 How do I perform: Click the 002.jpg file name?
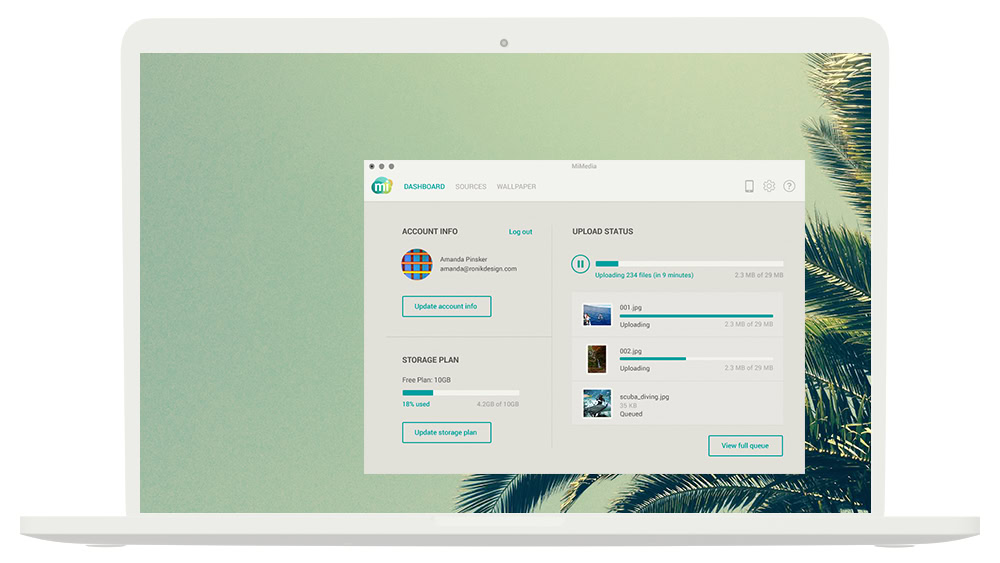(631, 351)
